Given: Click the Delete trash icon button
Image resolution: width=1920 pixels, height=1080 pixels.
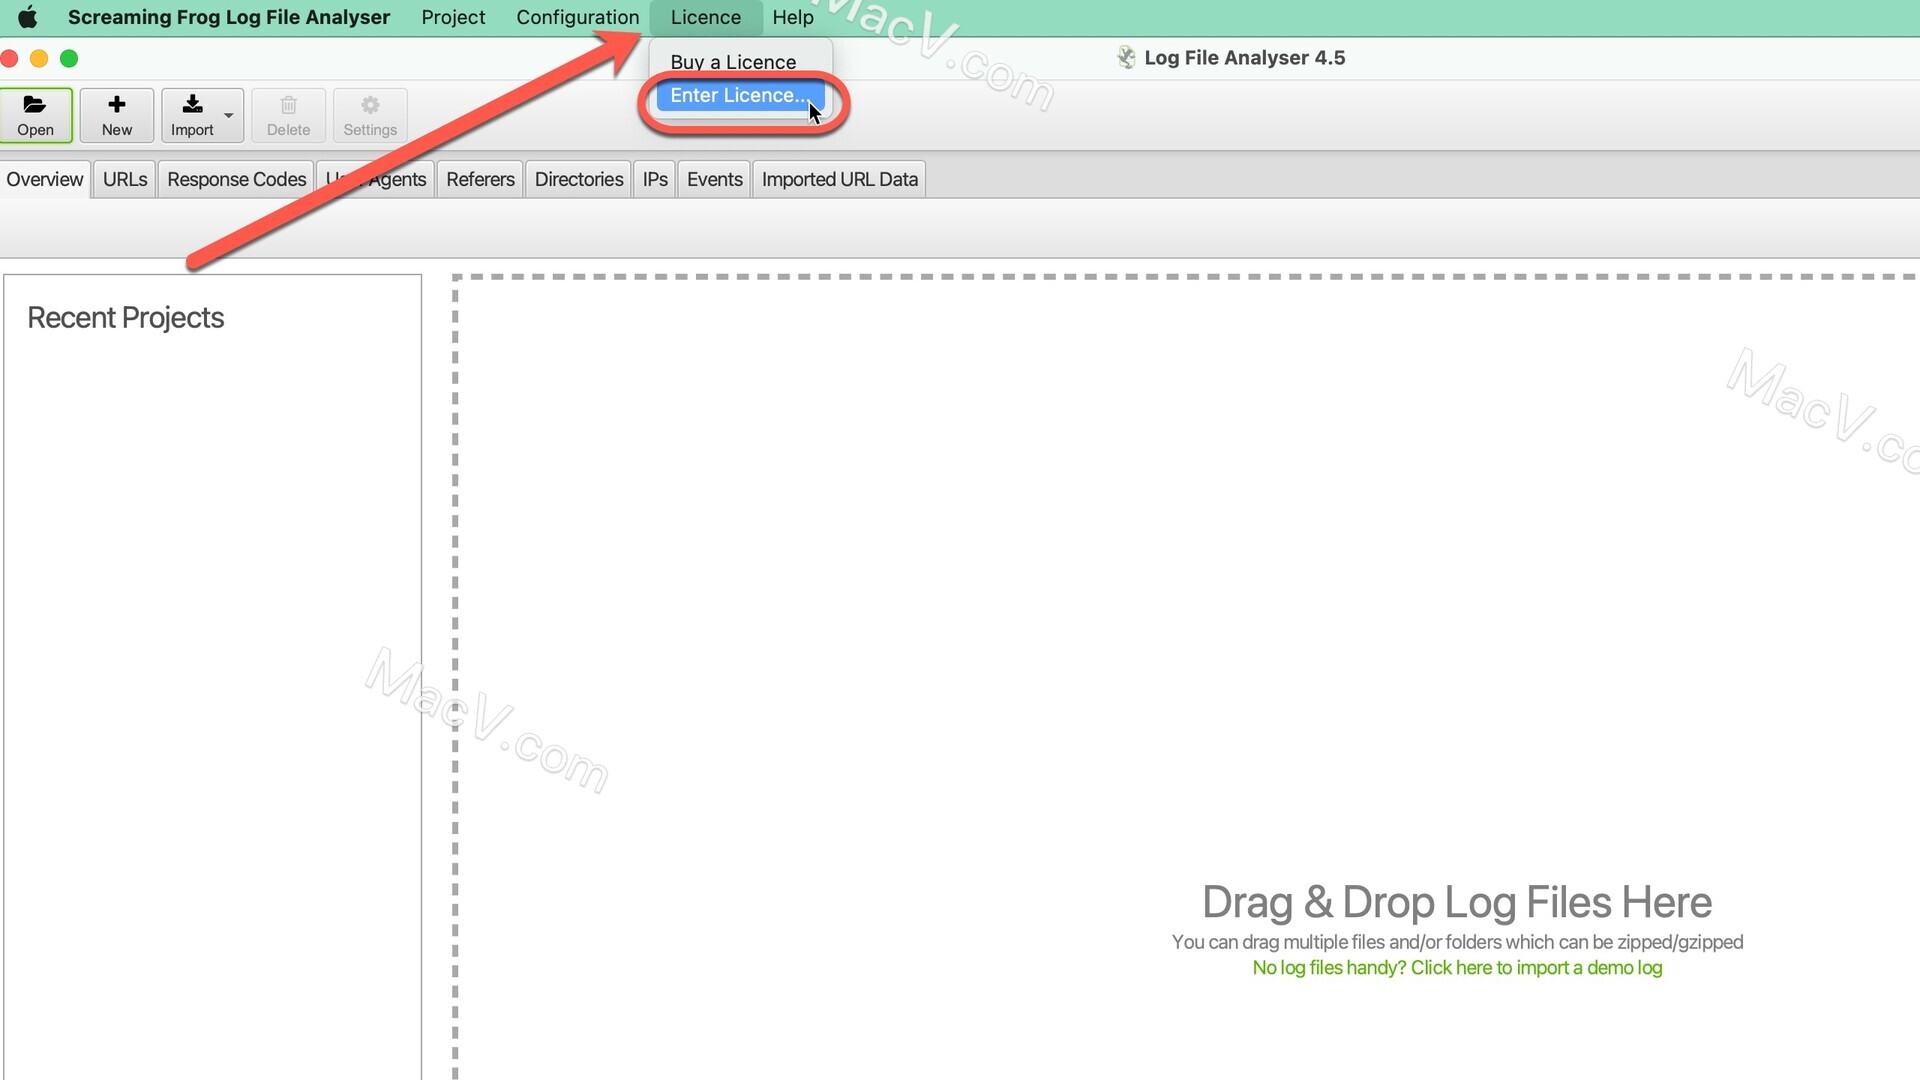Looking at the screenshot, I should point(288,115).
